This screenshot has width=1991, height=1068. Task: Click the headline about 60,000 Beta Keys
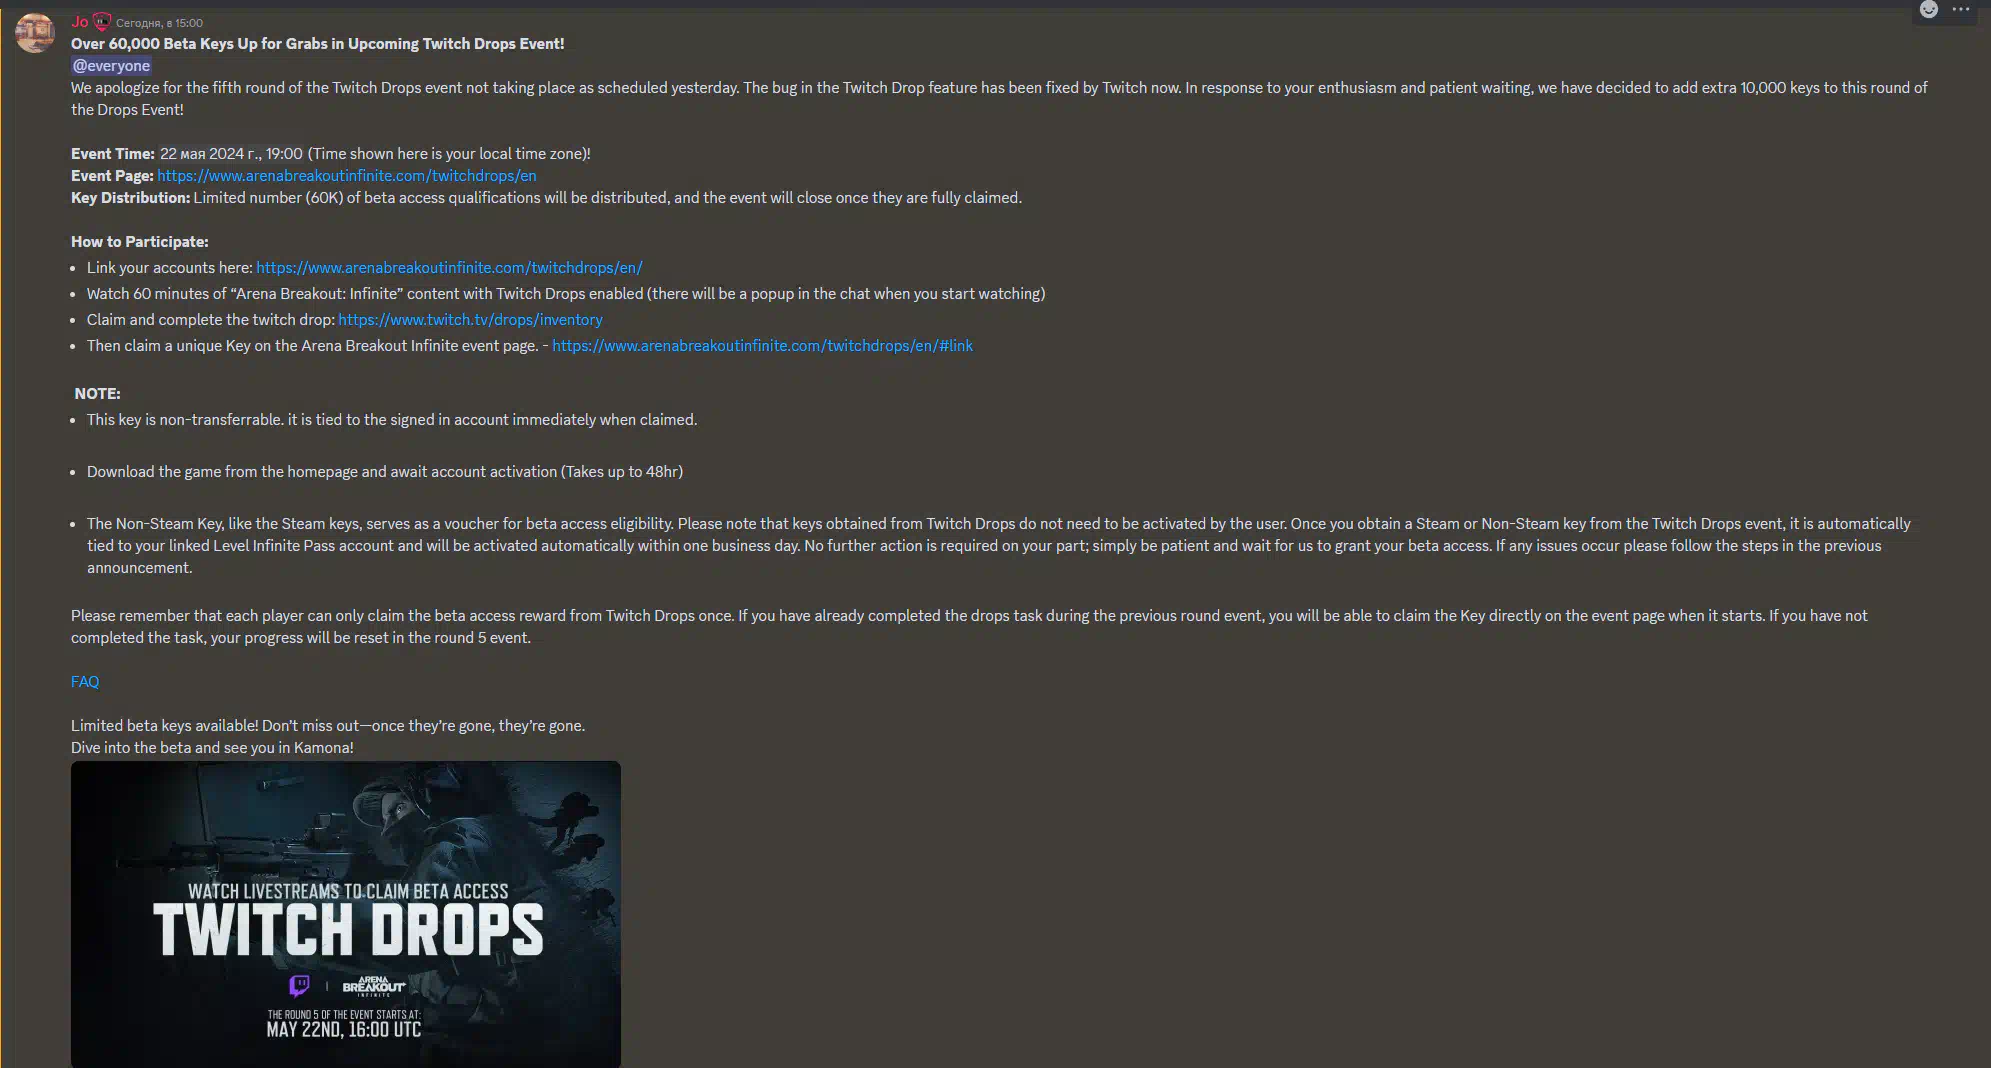click(x=318, y=44)
